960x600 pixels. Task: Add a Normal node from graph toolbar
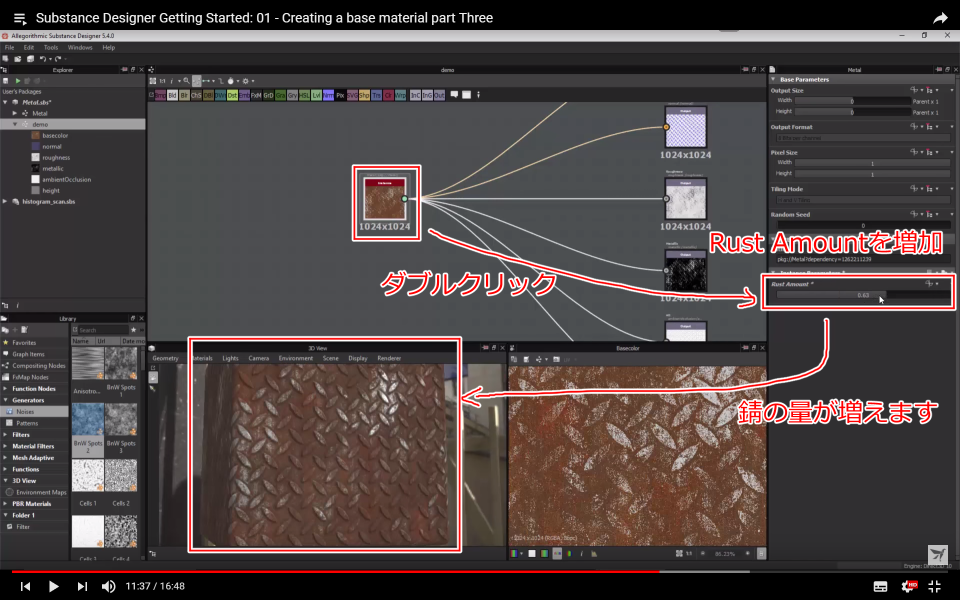[x=328, y=95]
